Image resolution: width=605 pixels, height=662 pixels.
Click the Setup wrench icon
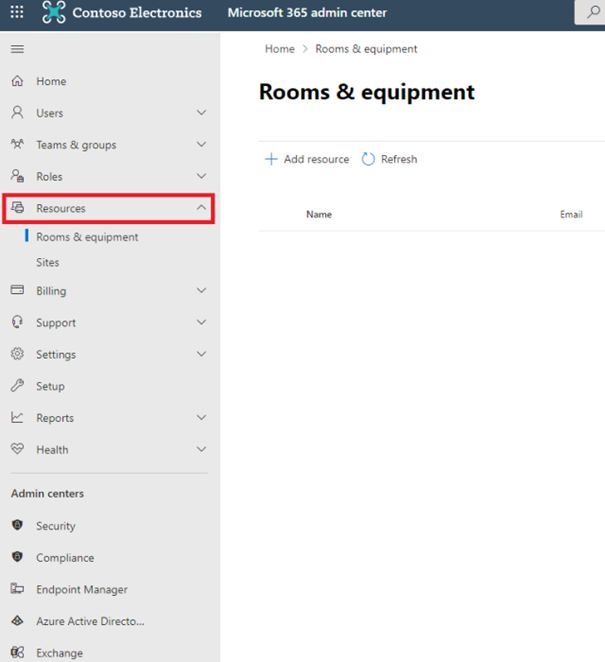pyautogui.click(x=17, y=385)
